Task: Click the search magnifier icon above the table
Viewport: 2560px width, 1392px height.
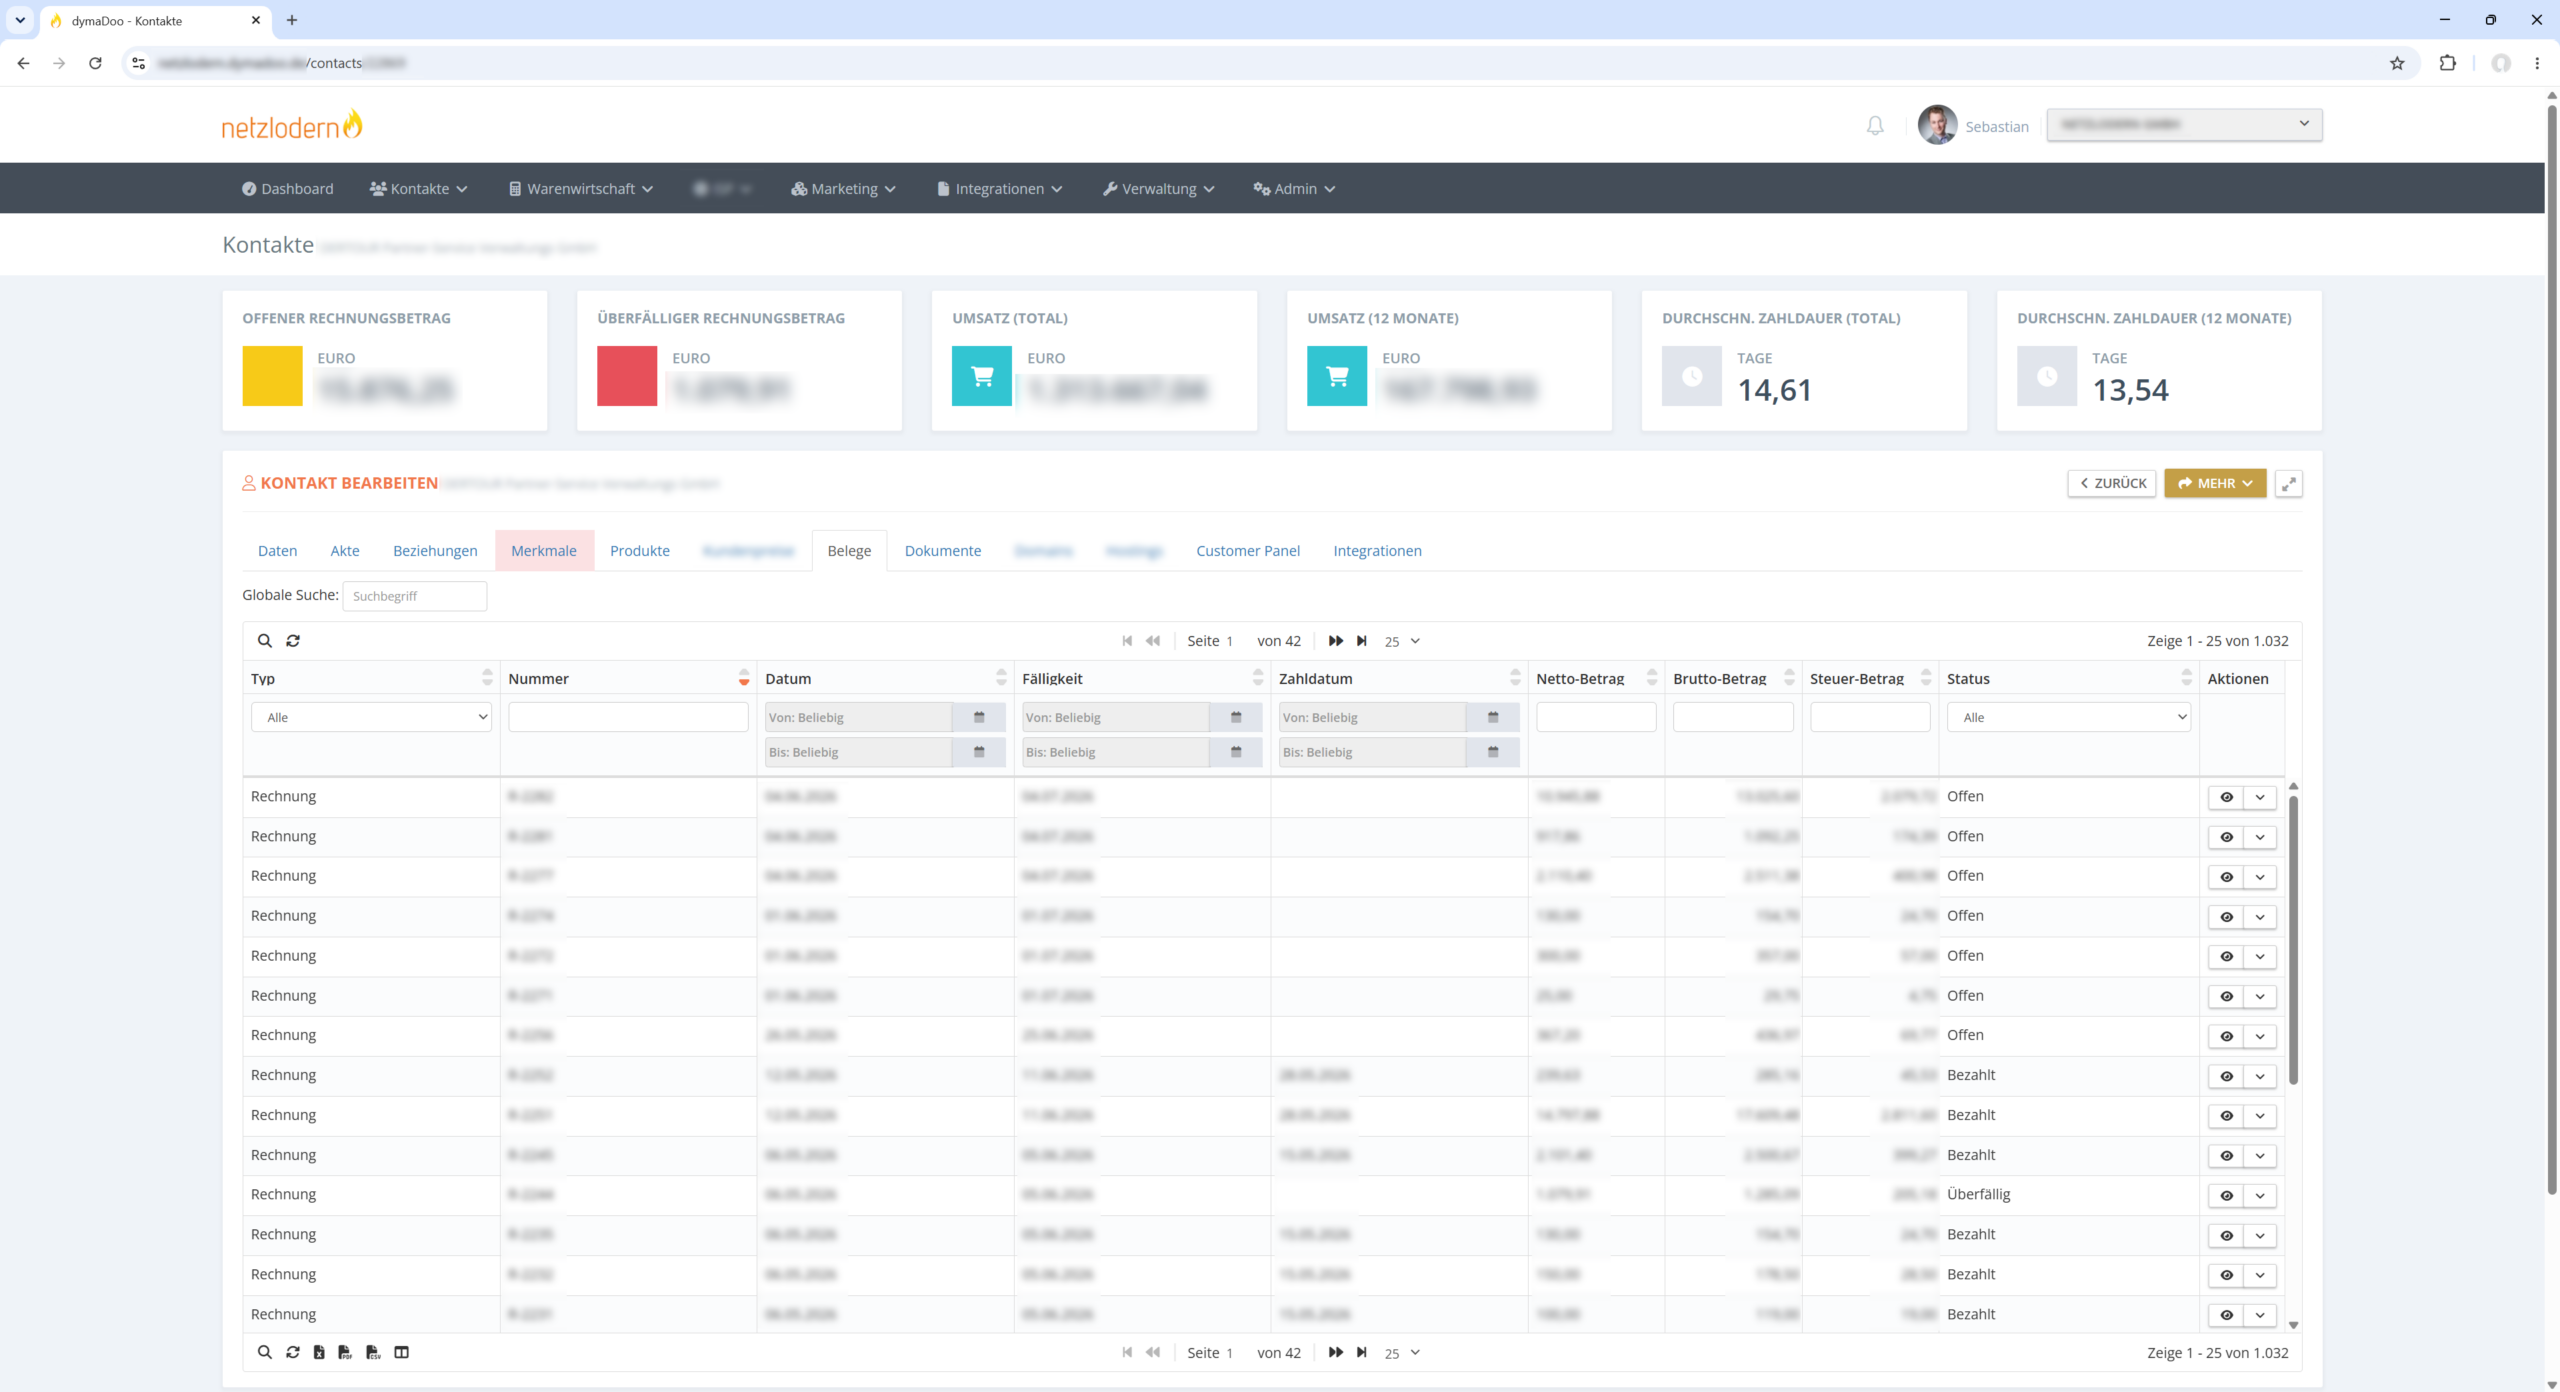Action: [x=265, y=641]
